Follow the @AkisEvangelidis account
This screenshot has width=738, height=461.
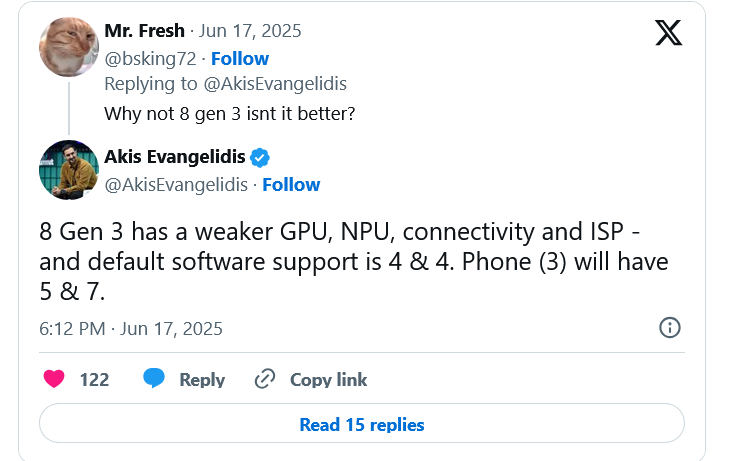tap(291, 185)
